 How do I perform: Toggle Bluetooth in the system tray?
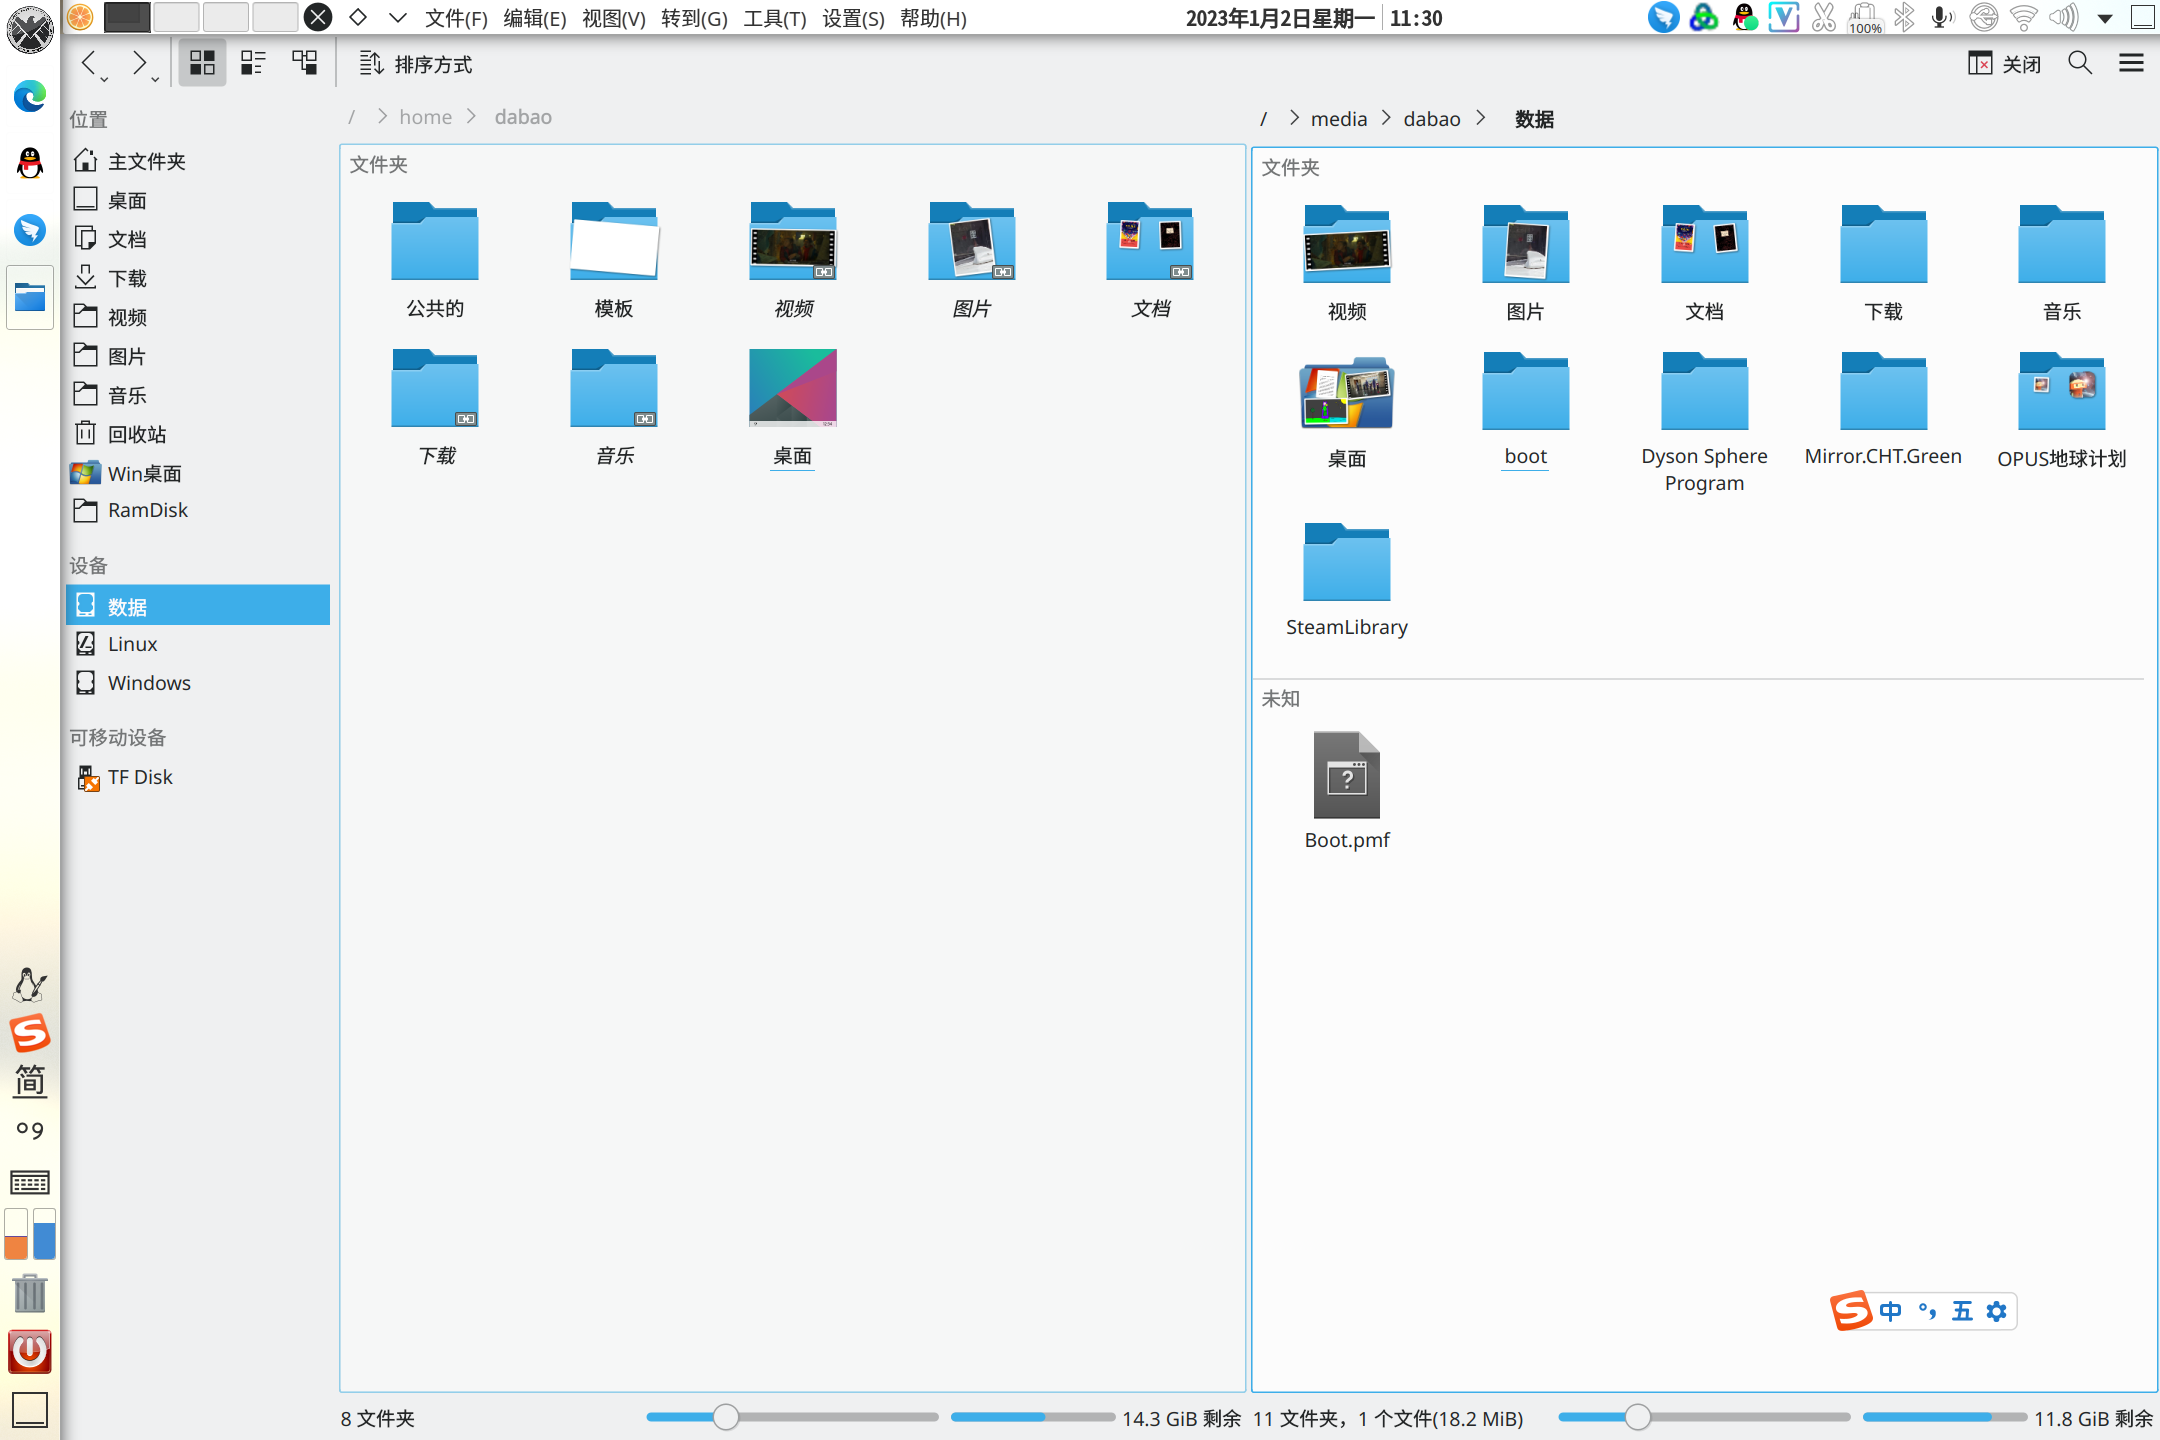click(x=1903, y=17)
